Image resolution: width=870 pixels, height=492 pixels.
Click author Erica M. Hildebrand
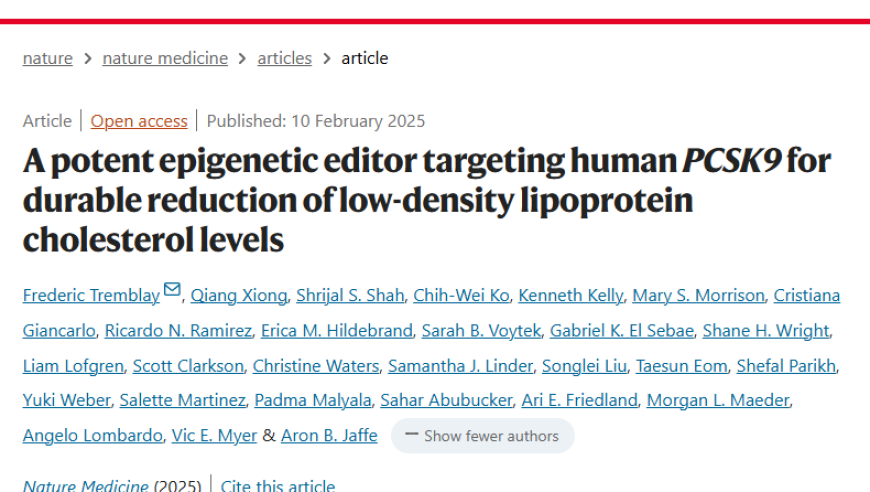337,331
